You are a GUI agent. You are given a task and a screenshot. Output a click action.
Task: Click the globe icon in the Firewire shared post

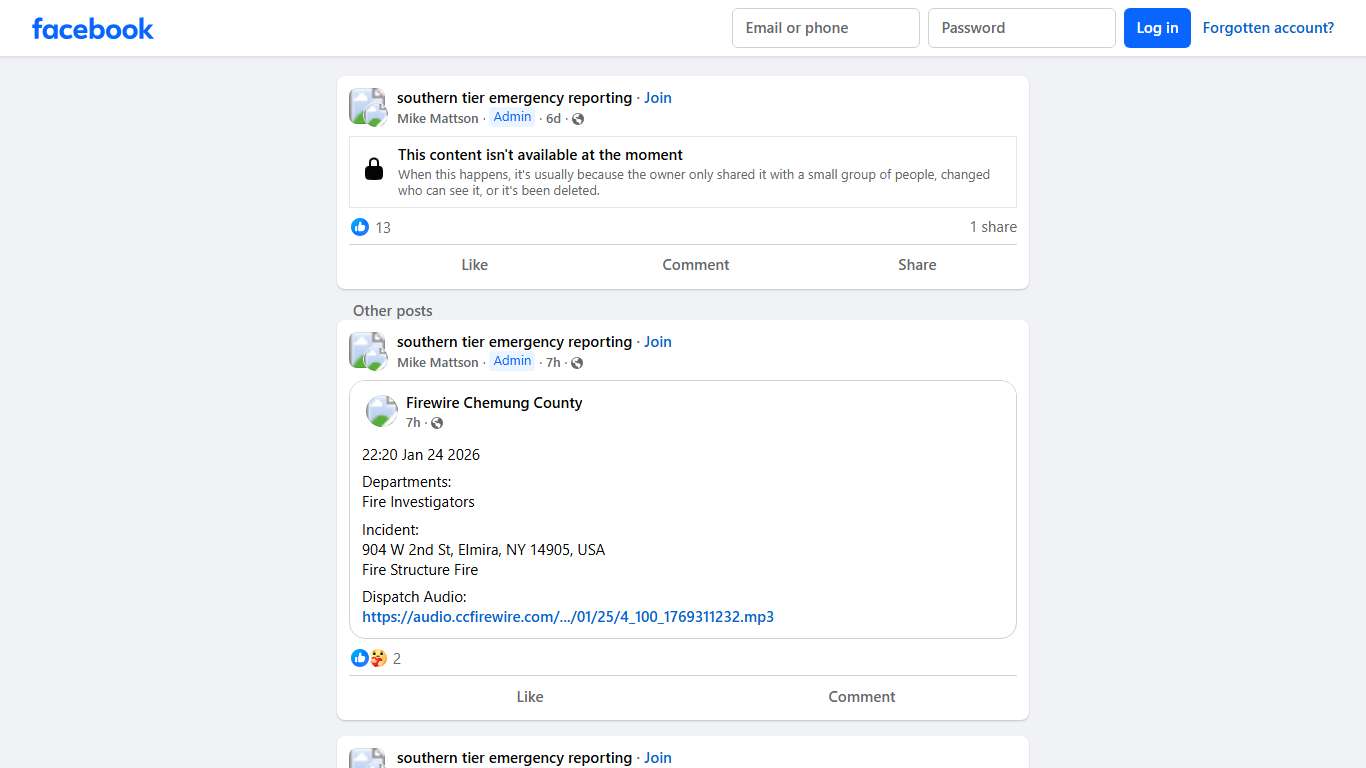(x=437, y=423)
